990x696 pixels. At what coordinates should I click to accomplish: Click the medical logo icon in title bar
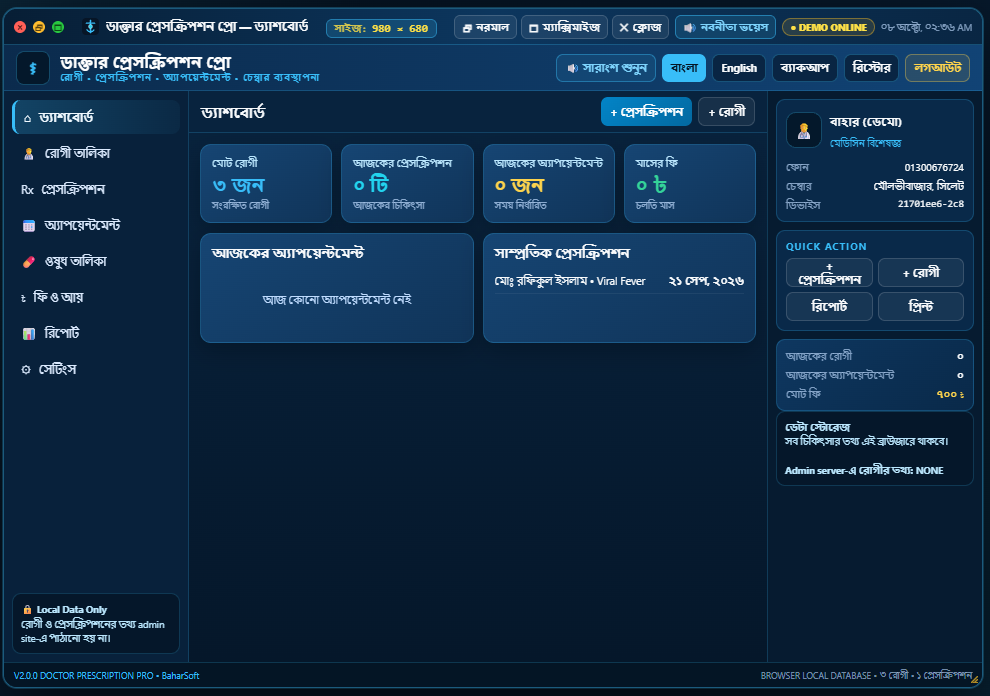[90, 27]
